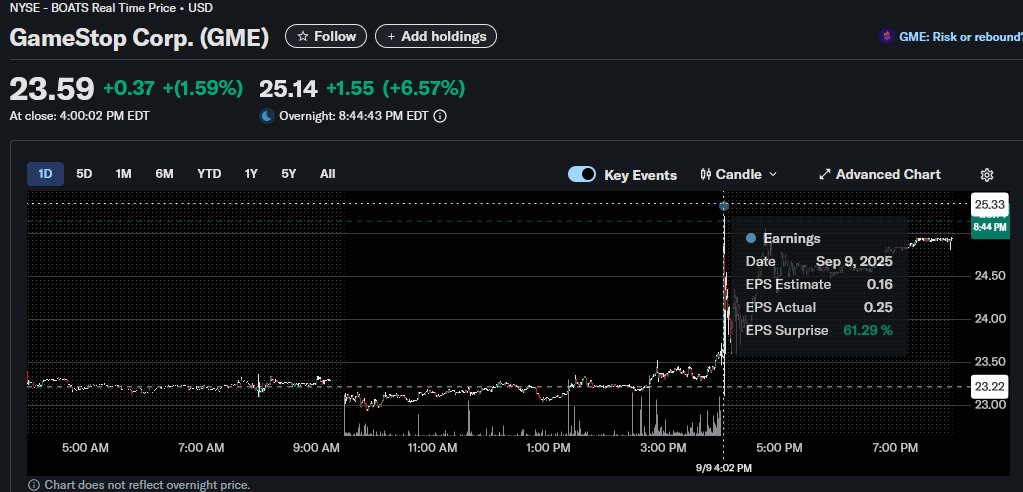Click the GameStop Corp. (GME) title
Screen dimensions: 1023x492
139,38
